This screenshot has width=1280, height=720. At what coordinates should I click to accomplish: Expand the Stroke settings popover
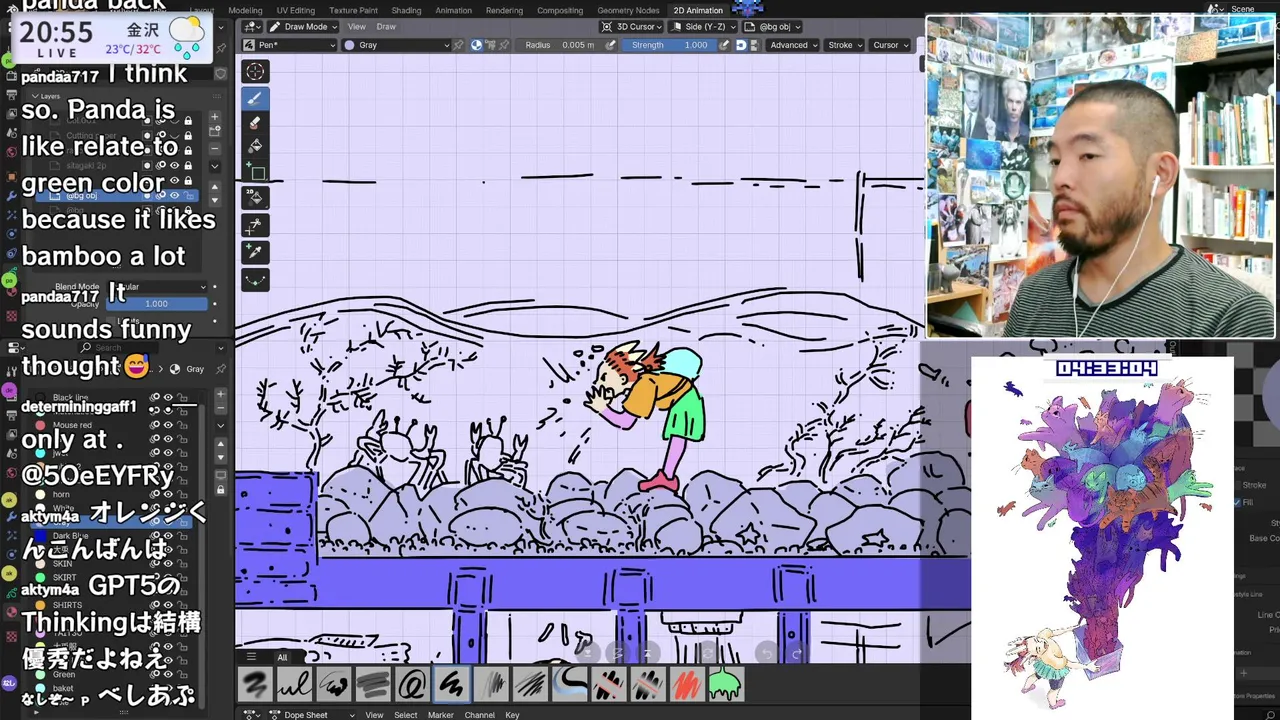[844, 45]
